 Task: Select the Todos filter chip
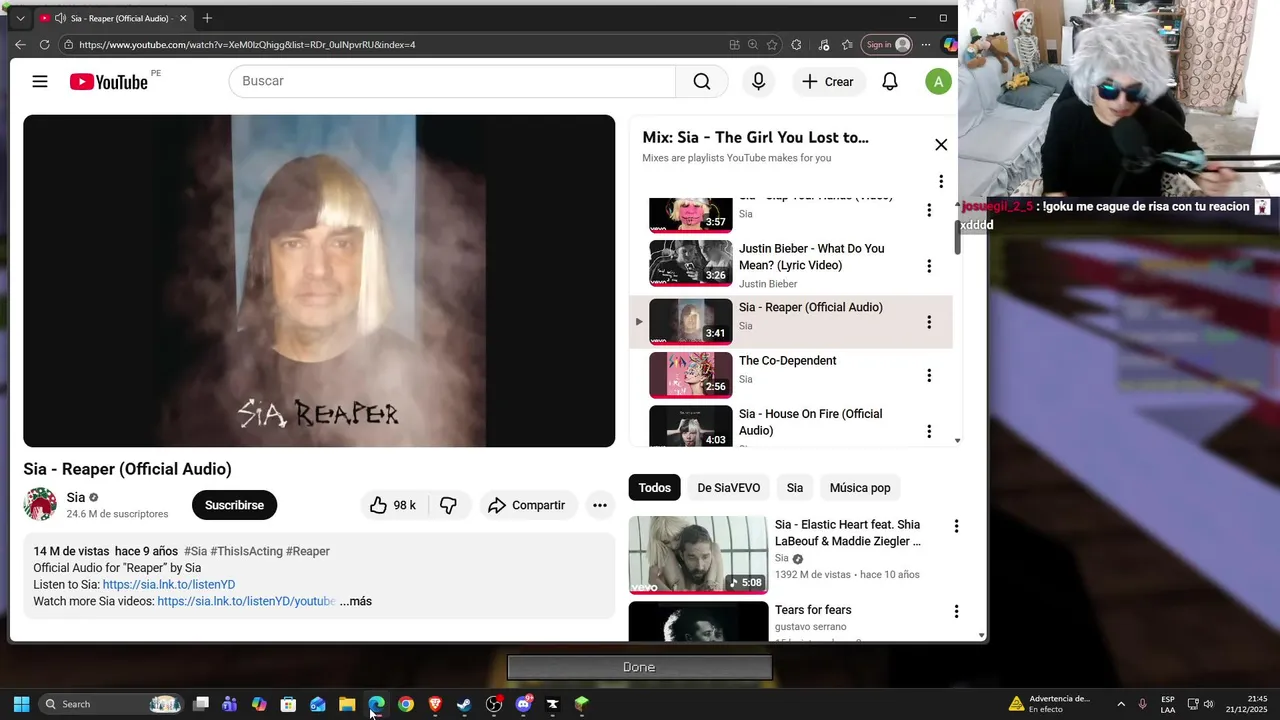click(655, 488)
